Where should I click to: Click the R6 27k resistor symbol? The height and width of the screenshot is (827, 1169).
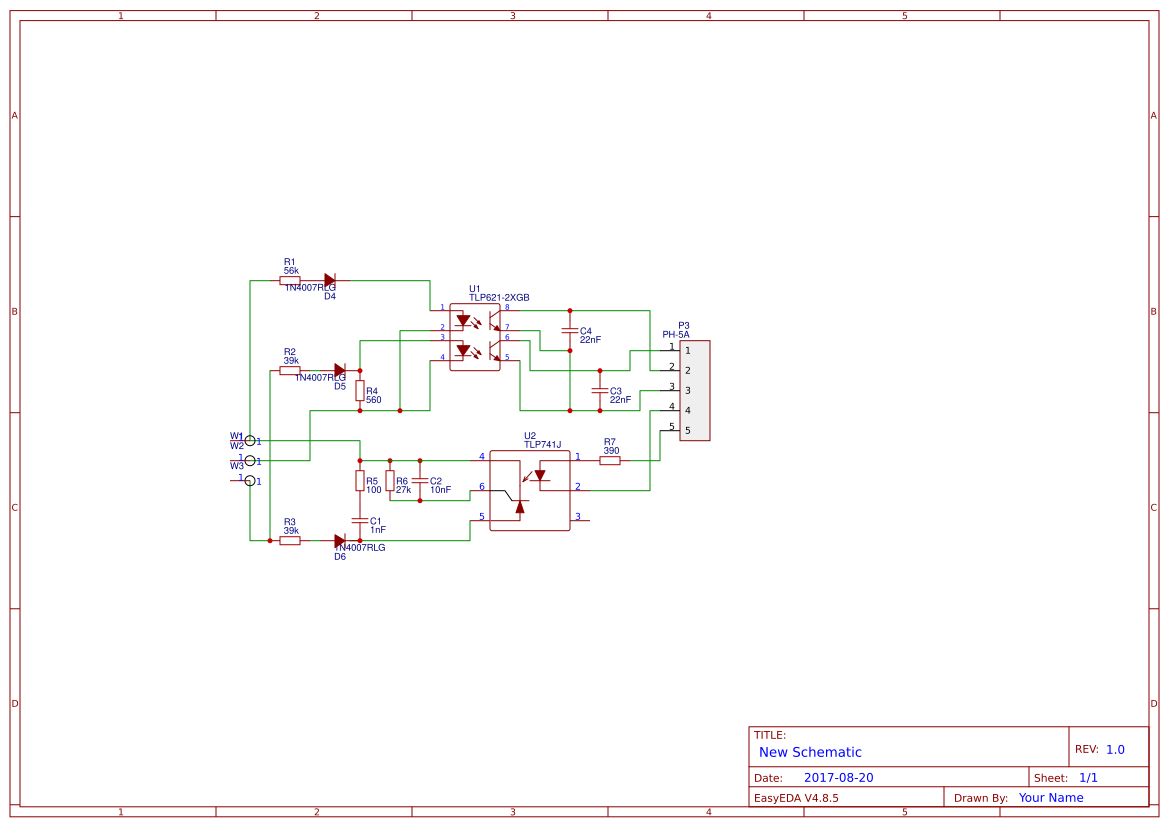[390, 481]
